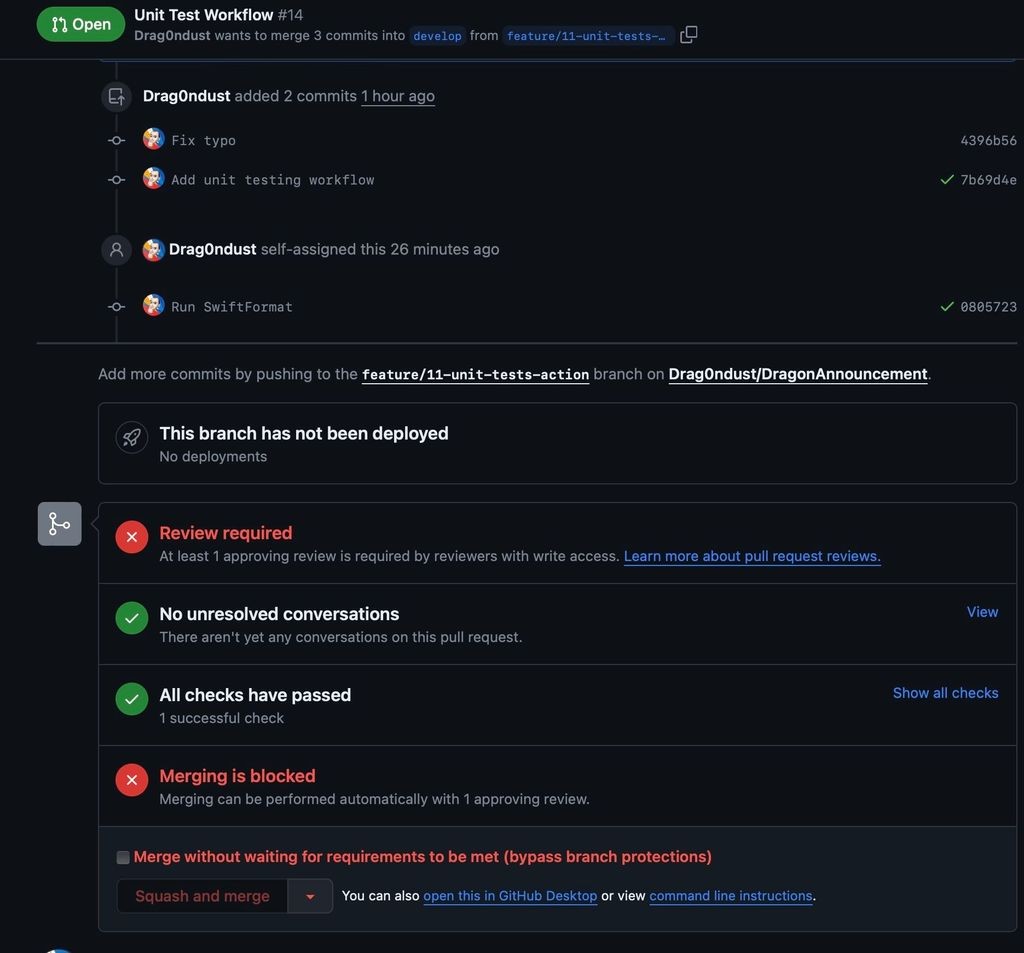This screenshot has width=1024, height=953.
Task: Open this in GitHub Desktop link
Action: pyautogui.click(x=510, y=896)
